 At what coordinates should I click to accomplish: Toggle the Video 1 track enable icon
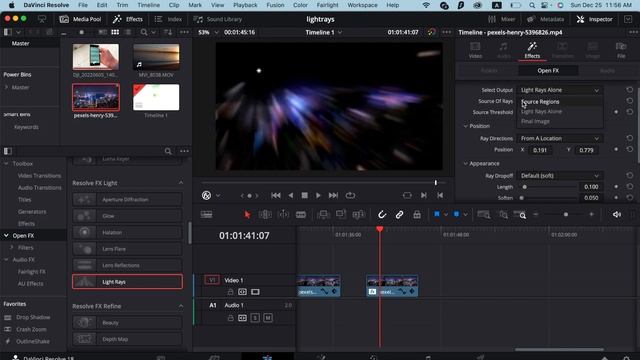click(x=255, y=292)
